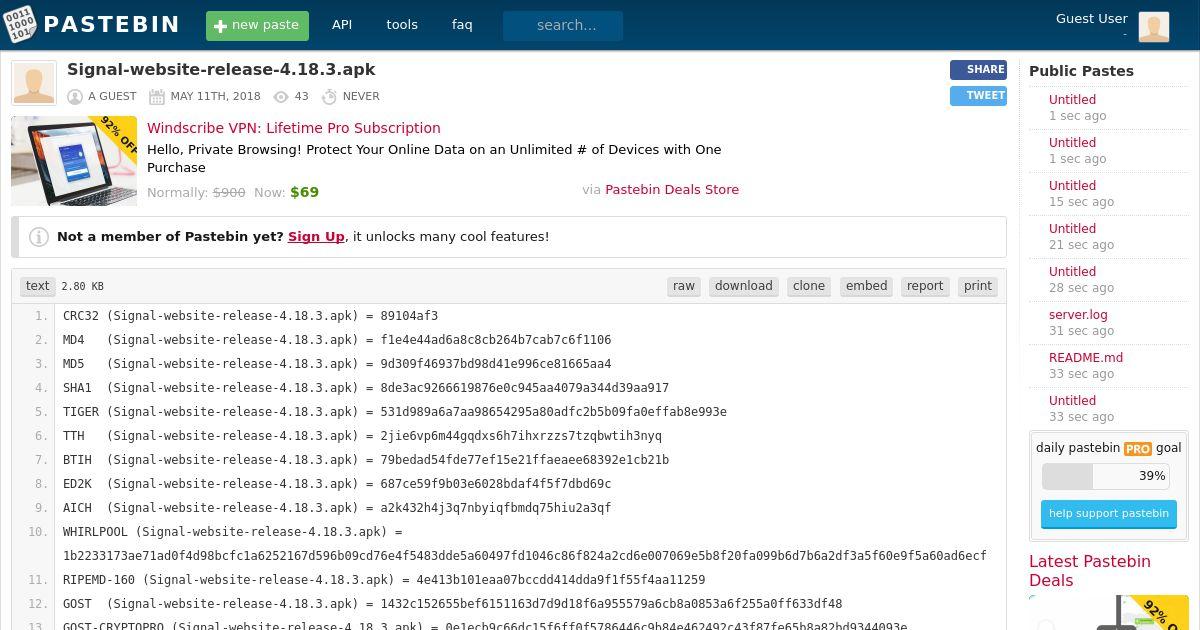Click the guest author person icon
1200x630 pixels.
click(75, 97)
